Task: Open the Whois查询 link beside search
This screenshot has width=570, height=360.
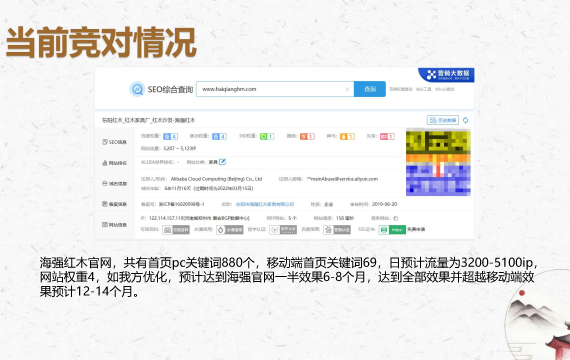Action: (x=445, y=89)
